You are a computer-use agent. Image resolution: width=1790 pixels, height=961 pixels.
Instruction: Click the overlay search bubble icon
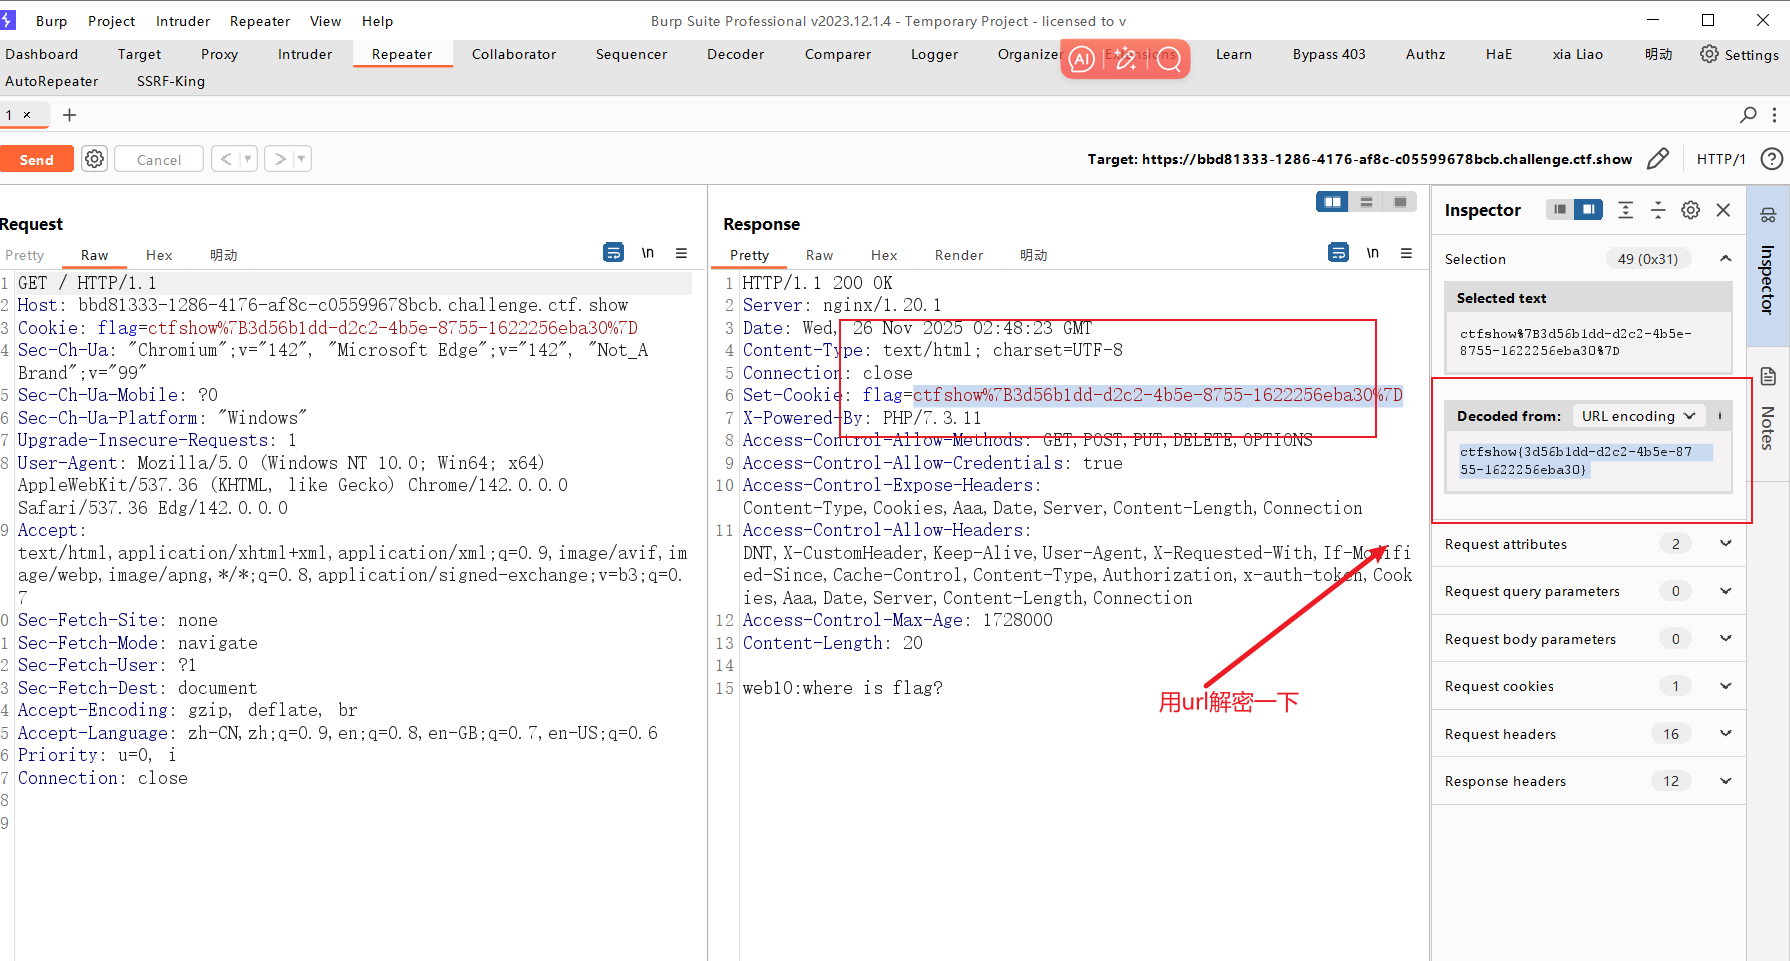pyautogui.click(x=1169, y=60)
